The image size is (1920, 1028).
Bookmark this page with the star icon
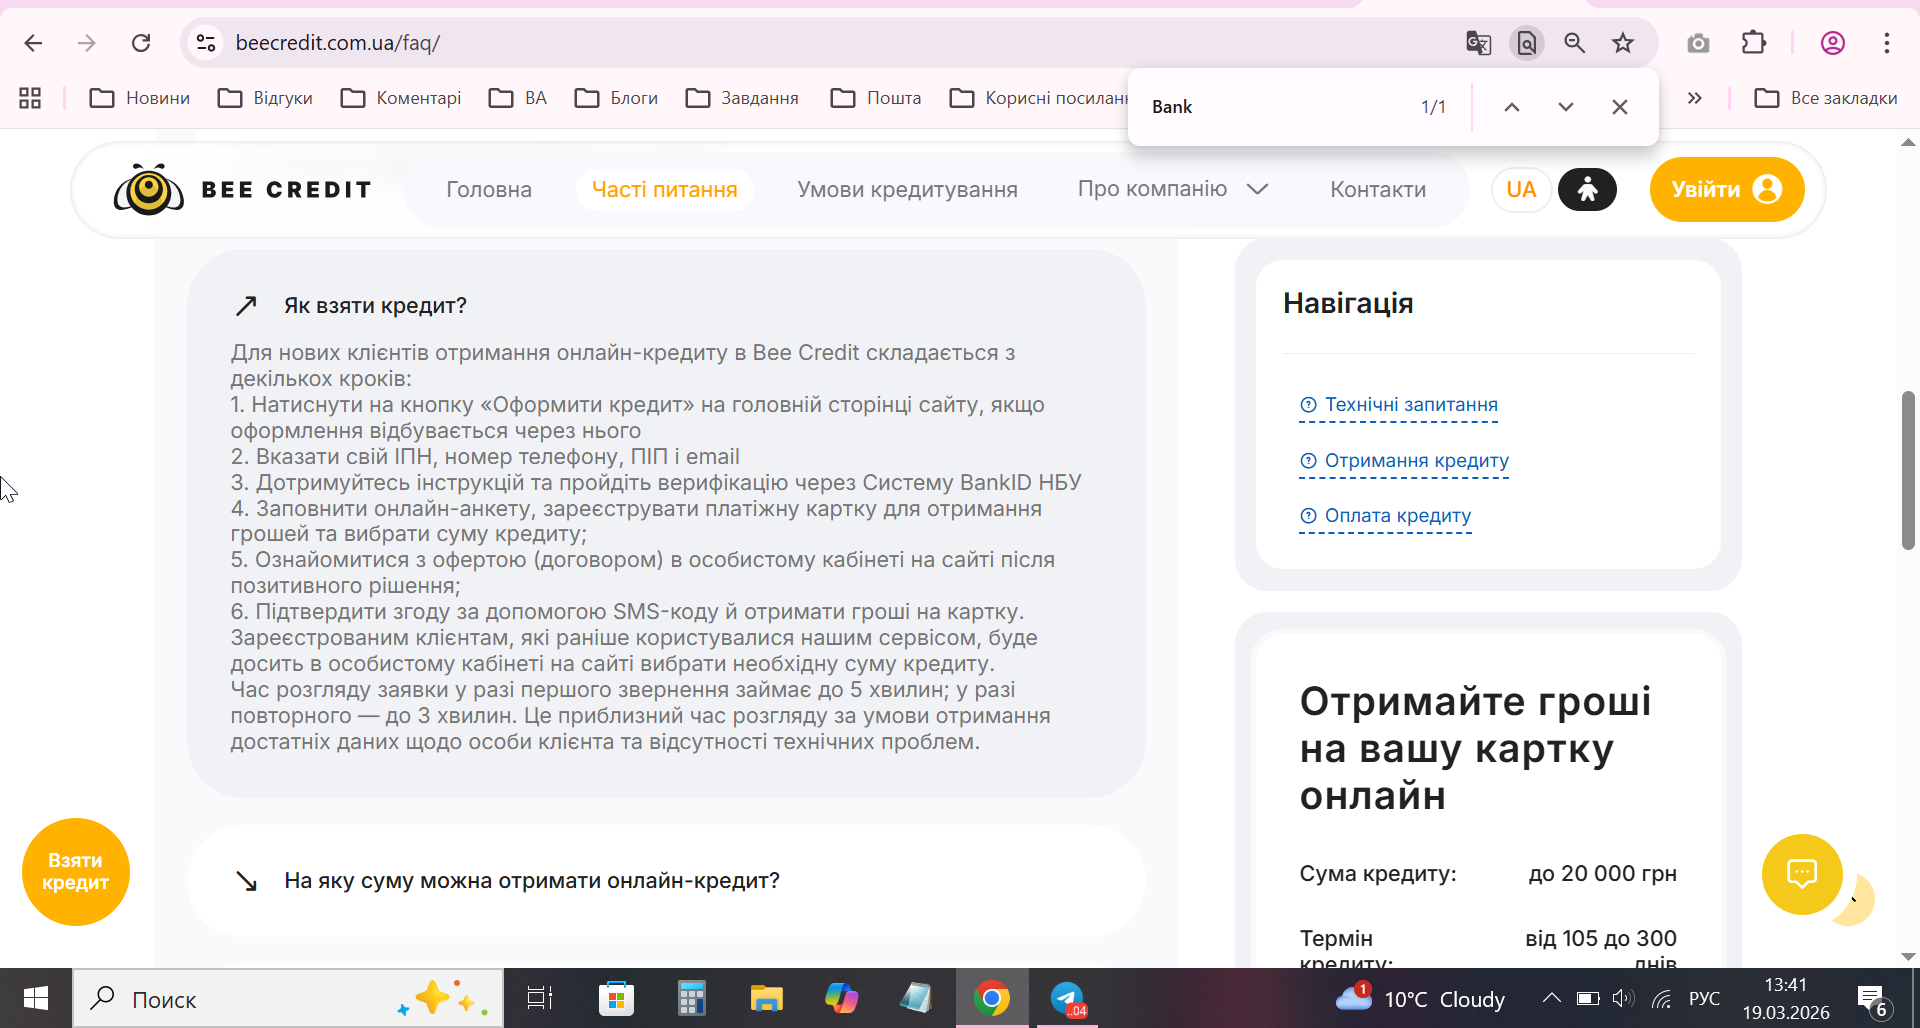click(x=1623, y=43)
